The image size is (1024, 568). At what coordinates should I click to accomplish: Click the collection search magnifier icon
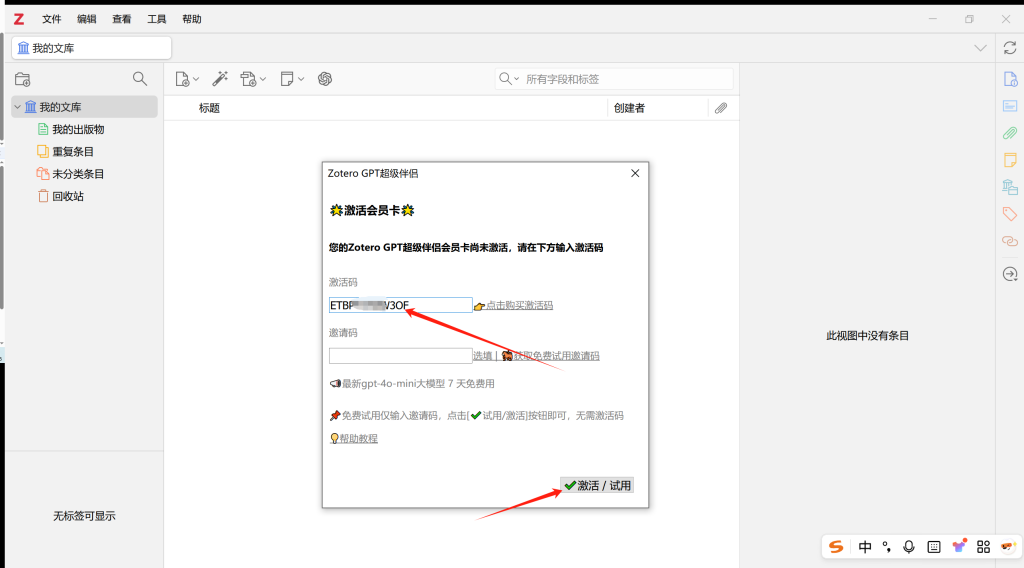(x=140, y=79)
